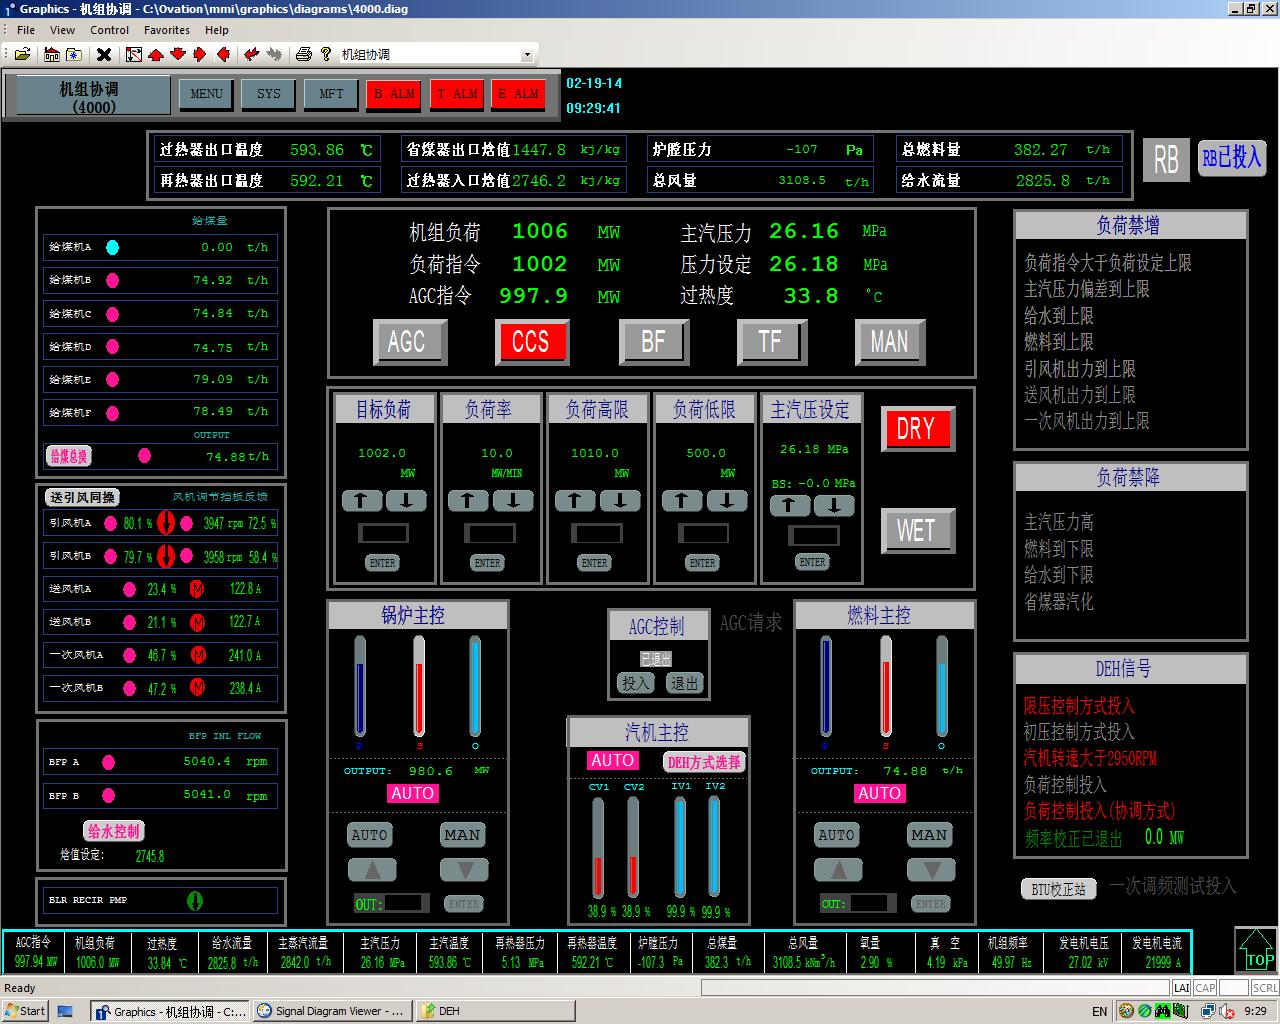Click the green TOP arrow icon
This screenshot has height=1024, width=1280.
click(x=1256, y=950)
